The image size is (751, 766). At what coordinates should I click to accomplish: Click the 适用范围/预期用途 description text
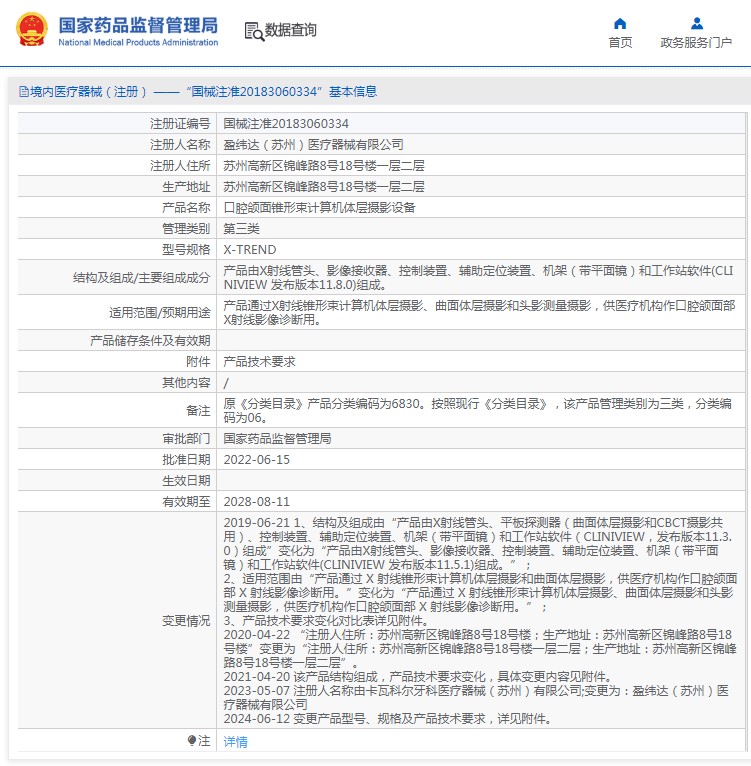coord(479,313)
